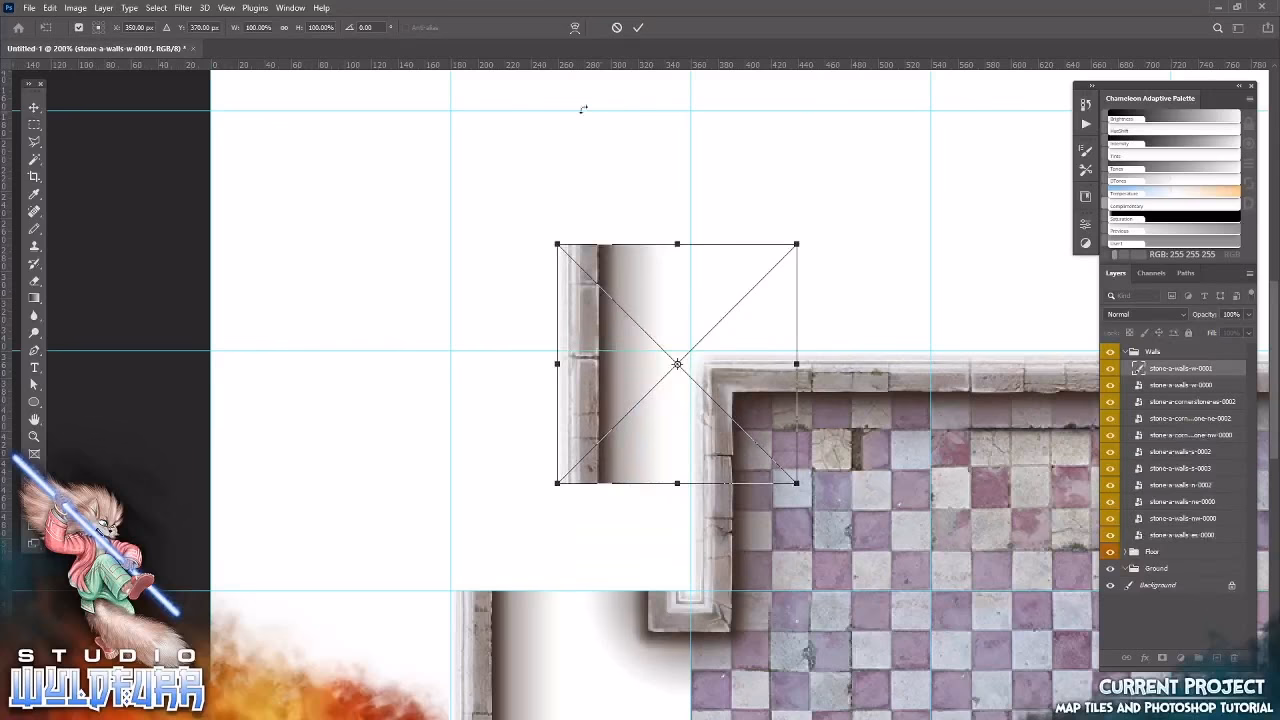
Task: Open the Select menu
Action: 156,8
